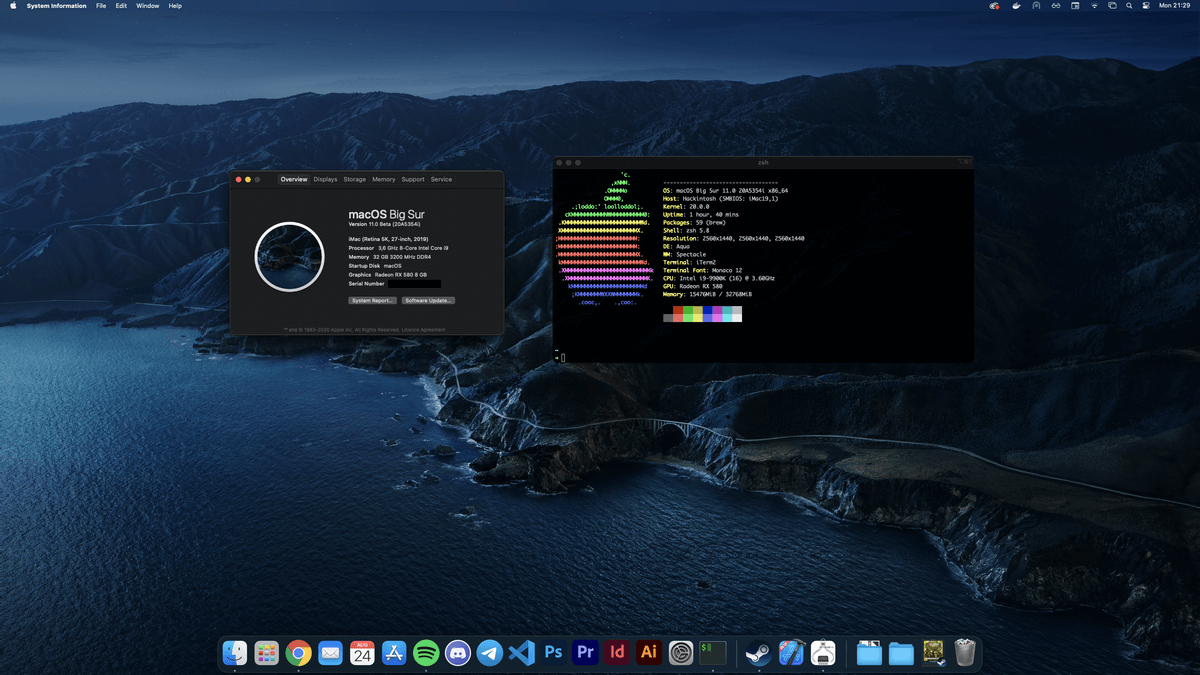The image size is (1200, 675).
Task: Open Control Center in menu bar
Action: (x=1147, y=5)
